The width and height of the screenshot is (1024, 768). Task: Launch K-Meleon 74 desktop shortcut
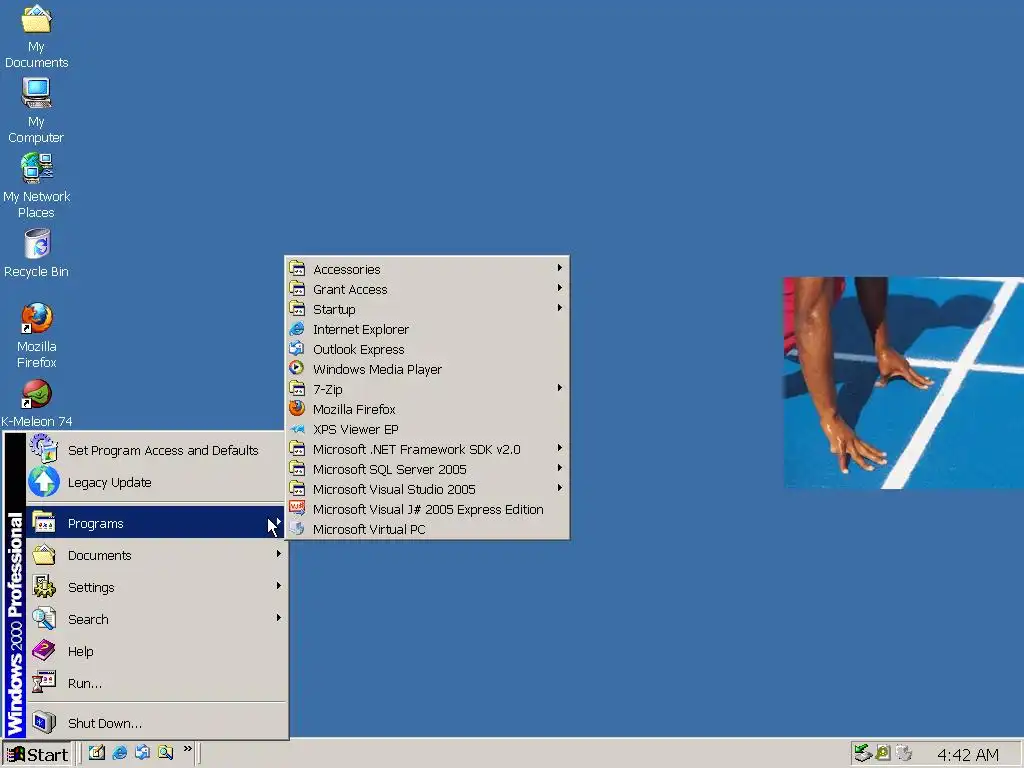click(x=37, y=404)
